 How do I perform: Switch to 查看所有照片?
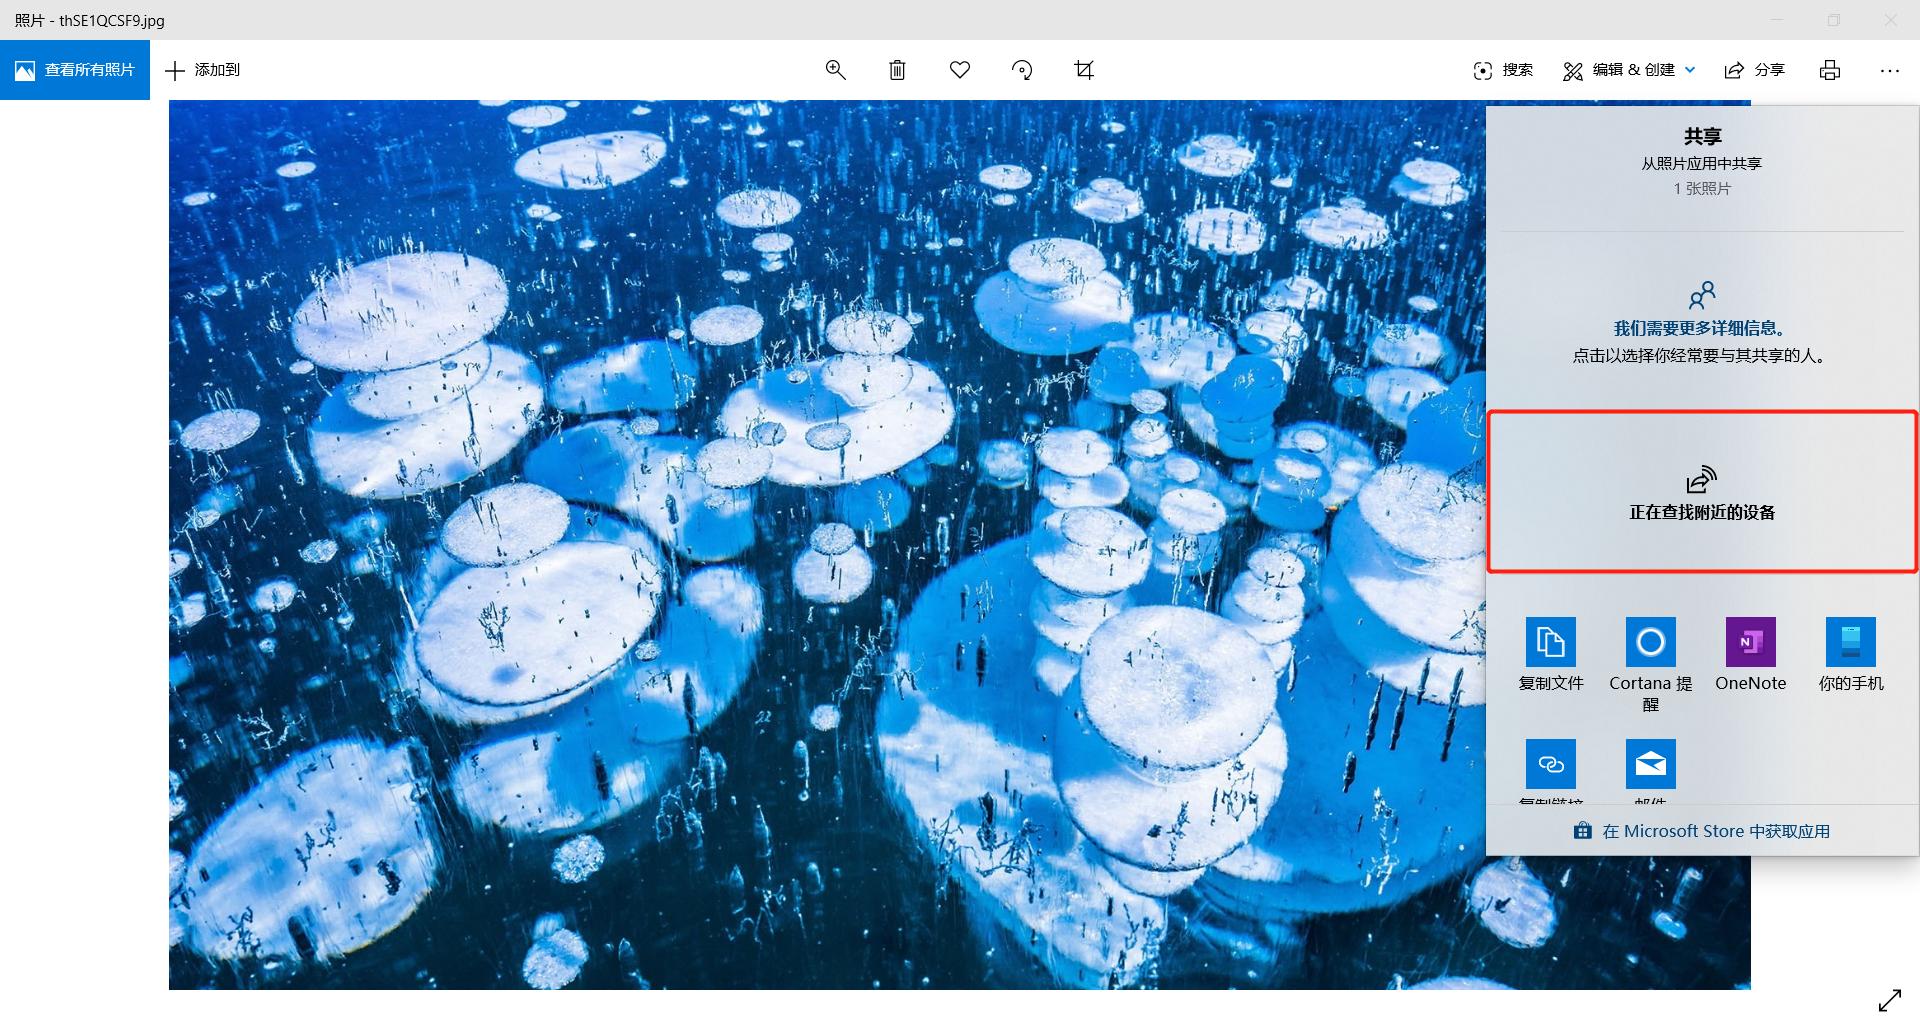tap(75, 70)
